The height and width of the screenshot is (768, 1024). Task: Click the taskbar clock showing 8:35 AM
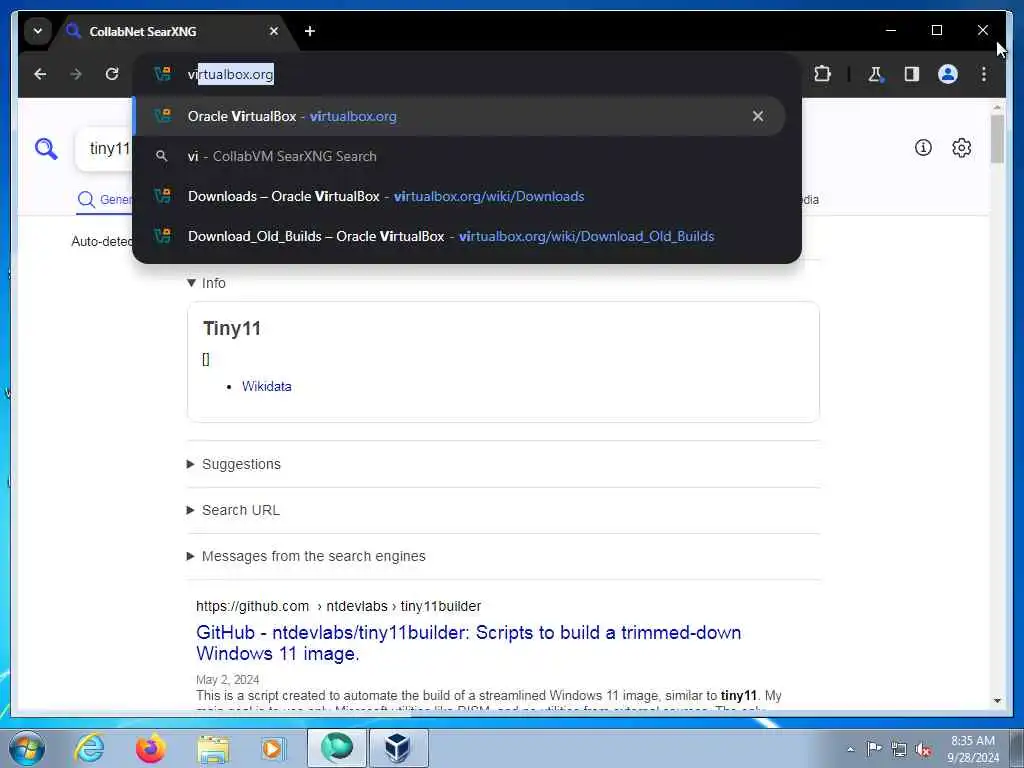pos(973,748)
